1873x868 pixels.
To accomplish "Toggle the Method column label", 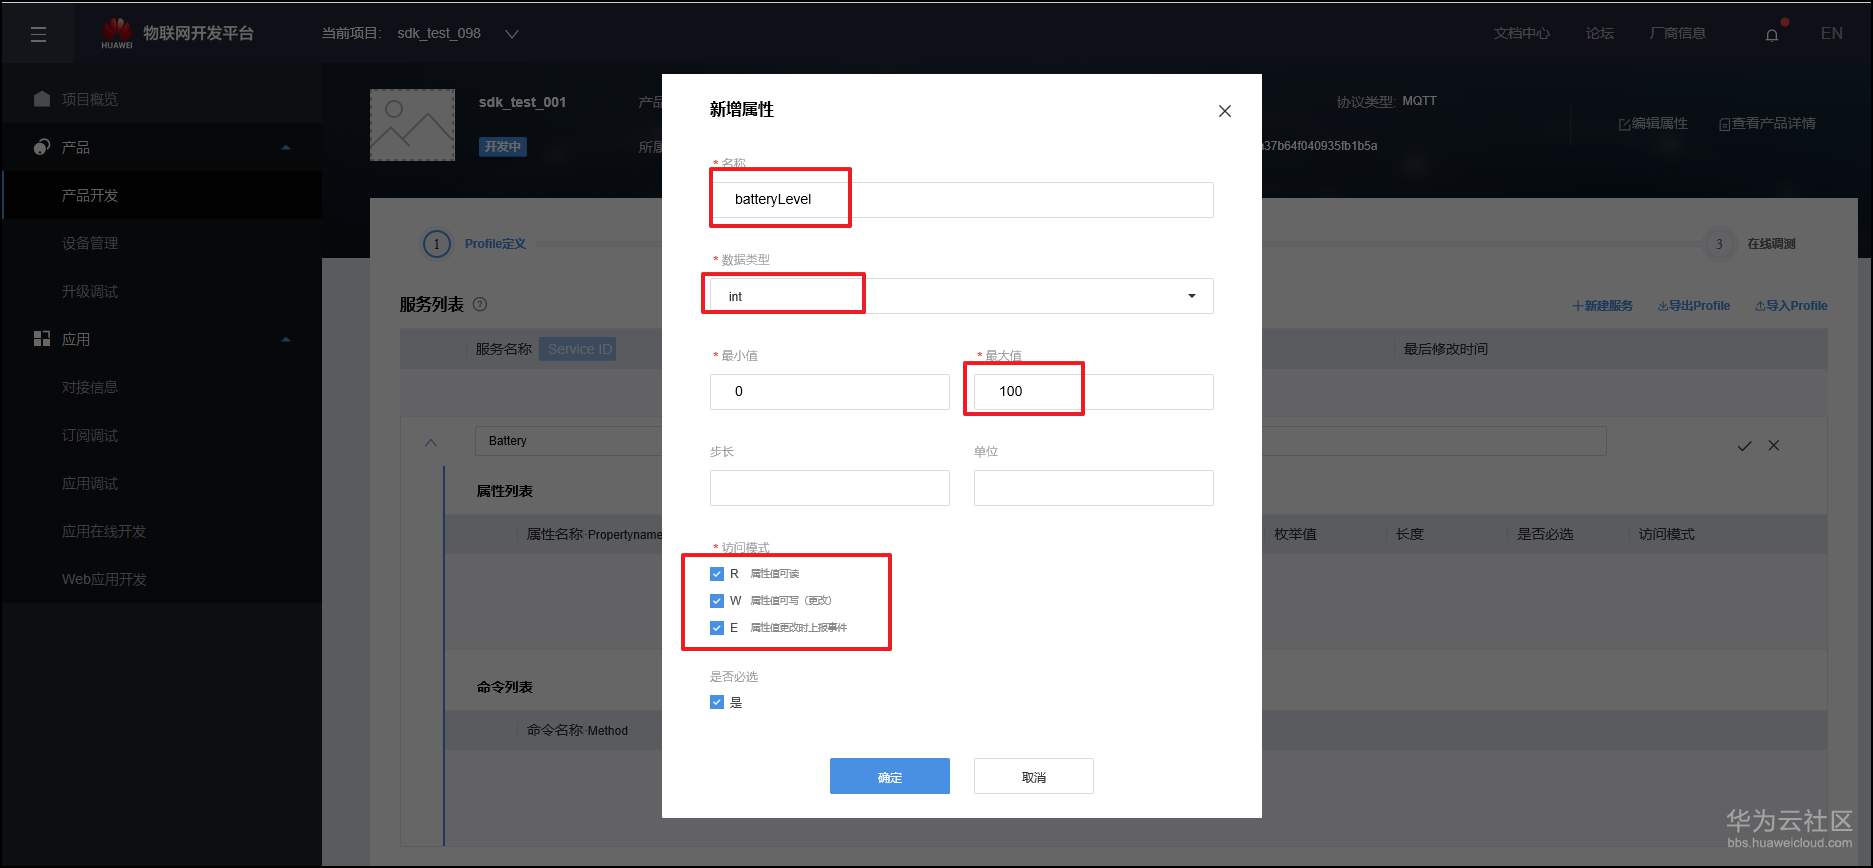I will click(x=607, y=731).
